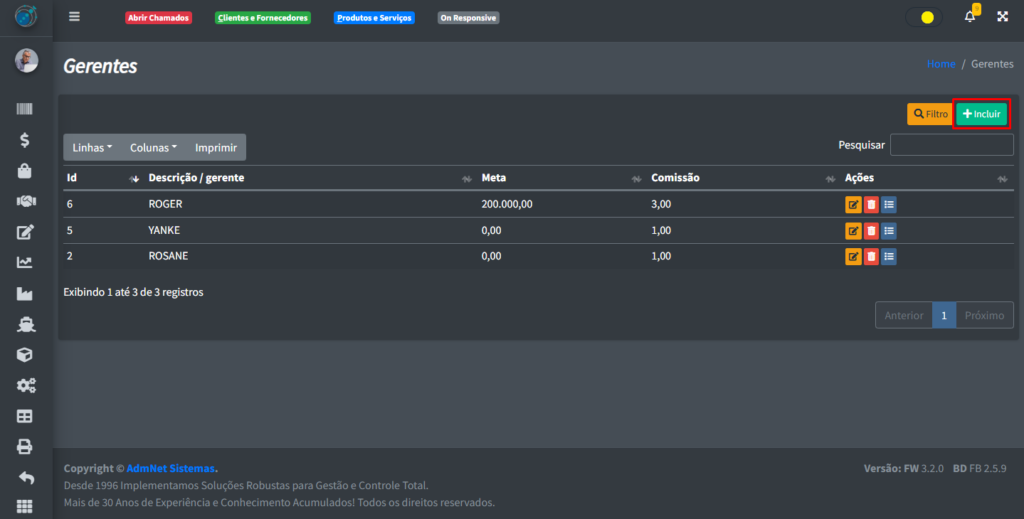The image size is (1024, 519).
Task: Open the handshake icon in sidebar
Action: pyautogui.click(x=25, y=201)
